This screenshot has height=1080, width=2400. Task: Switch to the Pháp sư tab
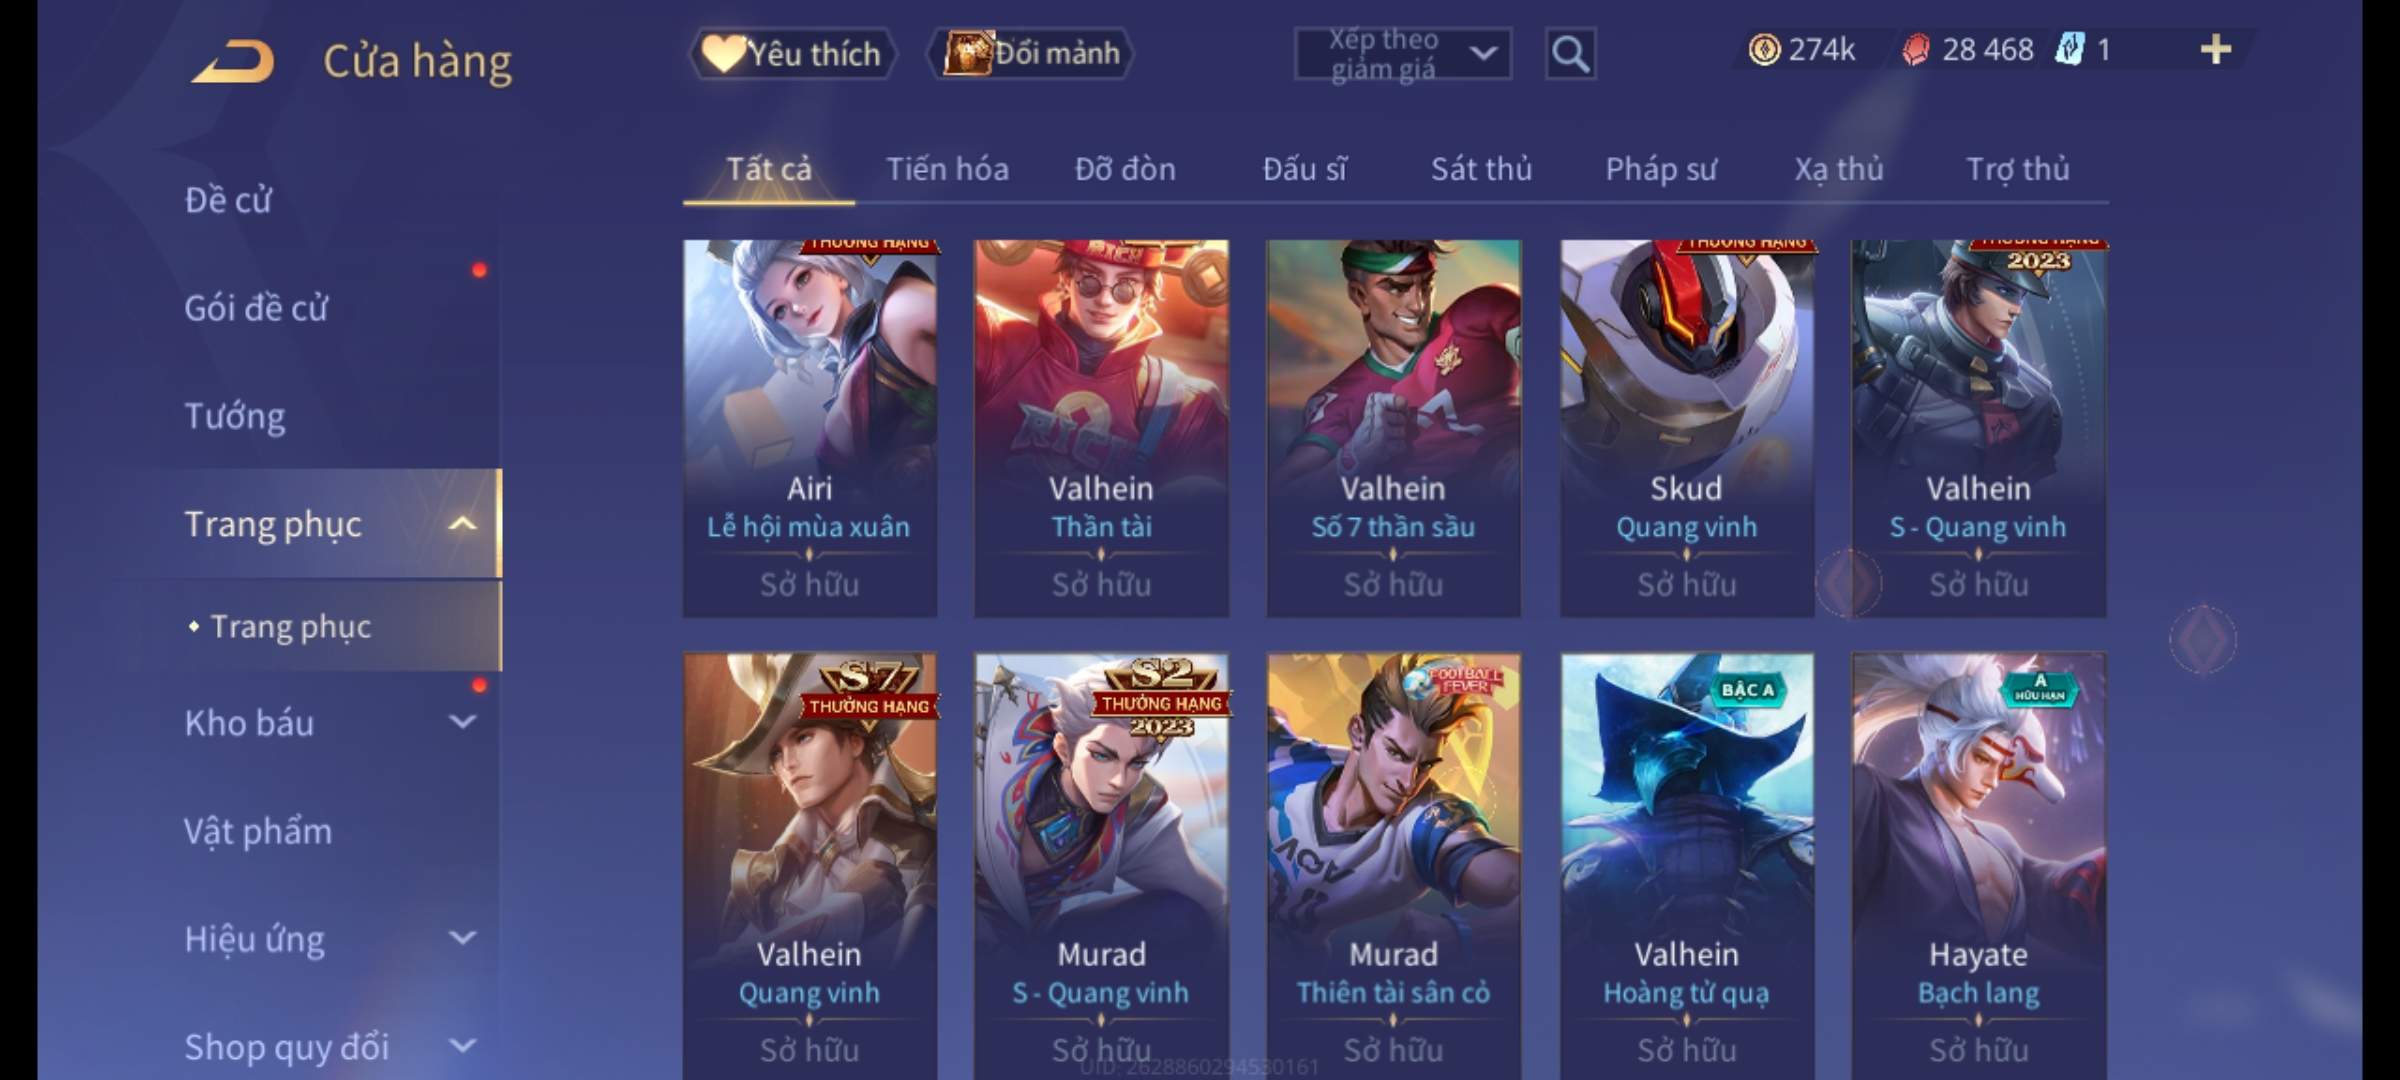point(1661,169)
